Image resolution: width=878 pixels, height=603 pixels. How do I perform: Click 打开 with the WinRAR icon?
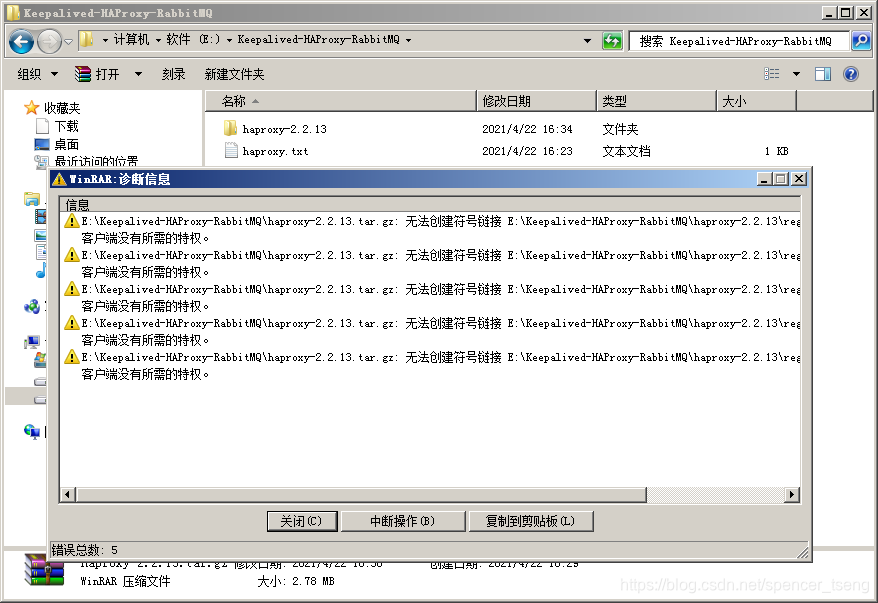(97, 74)
